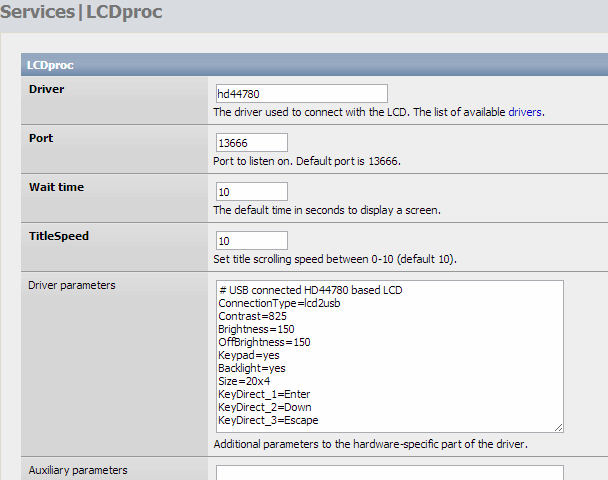
Task: Click into the TitleSpeed input box
Action: 252,241
